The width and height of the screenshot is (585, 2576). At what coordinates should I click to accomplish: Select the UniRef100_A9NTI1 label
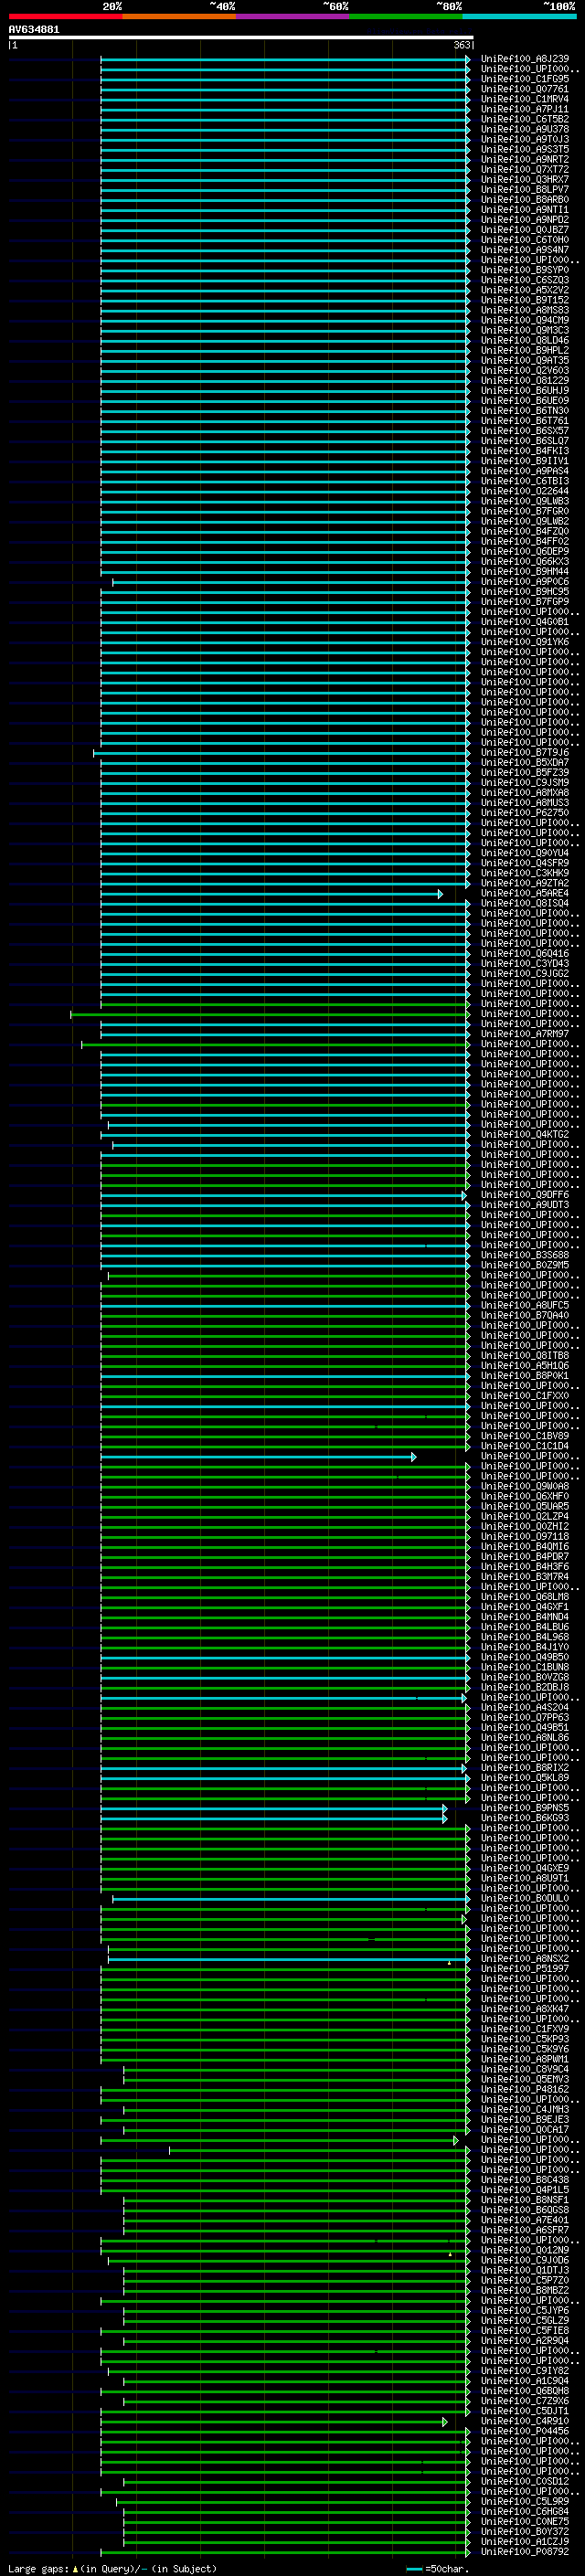coord(524,209)
